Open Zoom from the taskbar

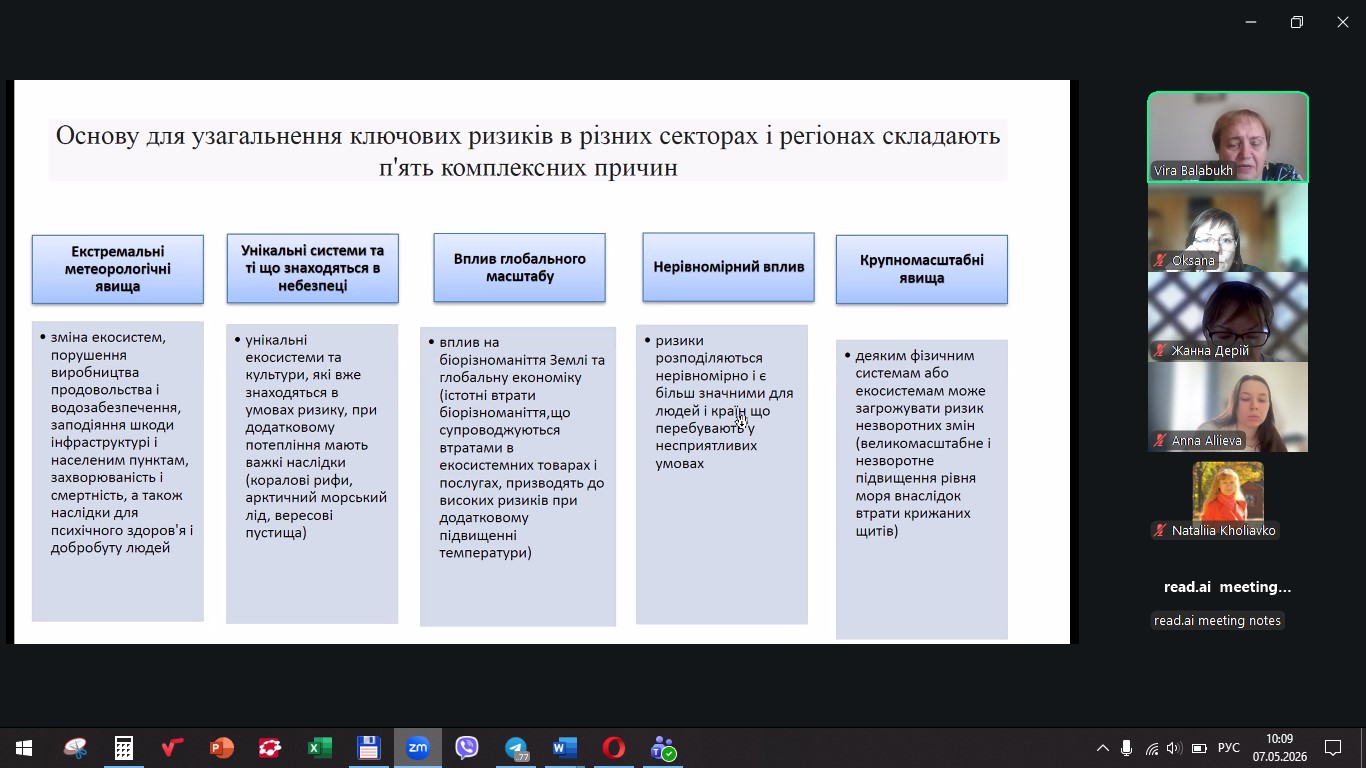pos(418,748)
